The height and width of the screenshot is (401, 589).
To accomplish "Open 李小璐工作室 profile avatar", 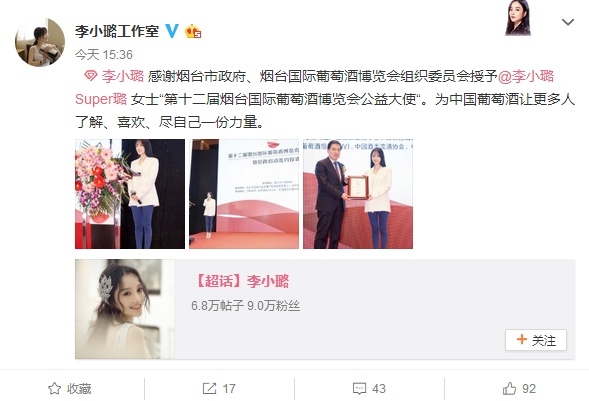I will (40, 42).
